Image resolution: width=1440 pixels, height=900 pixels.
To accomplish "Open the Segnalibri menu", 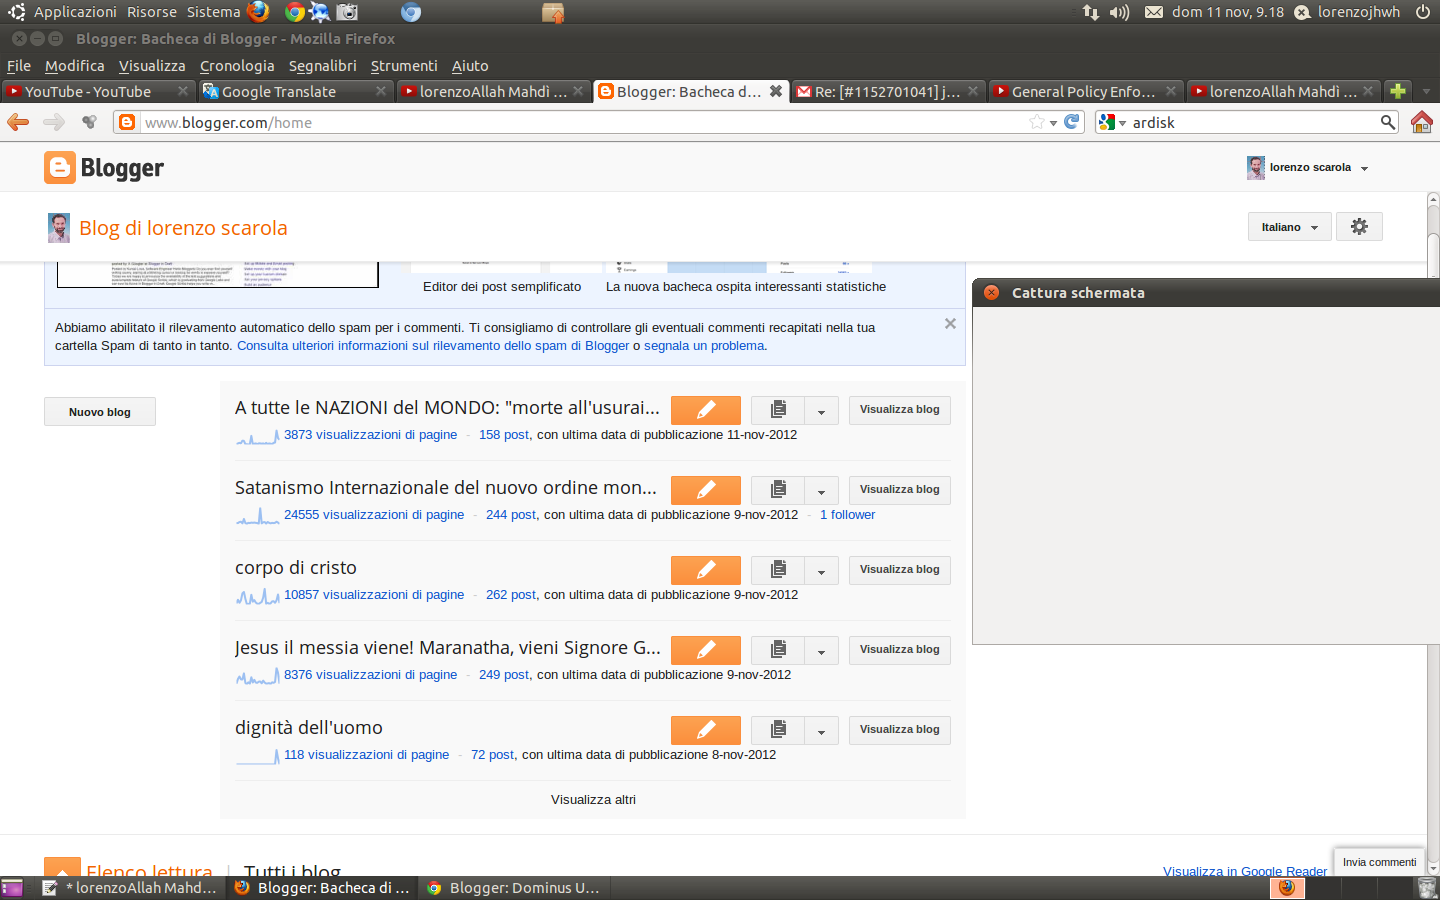I will tap(322, 66).
